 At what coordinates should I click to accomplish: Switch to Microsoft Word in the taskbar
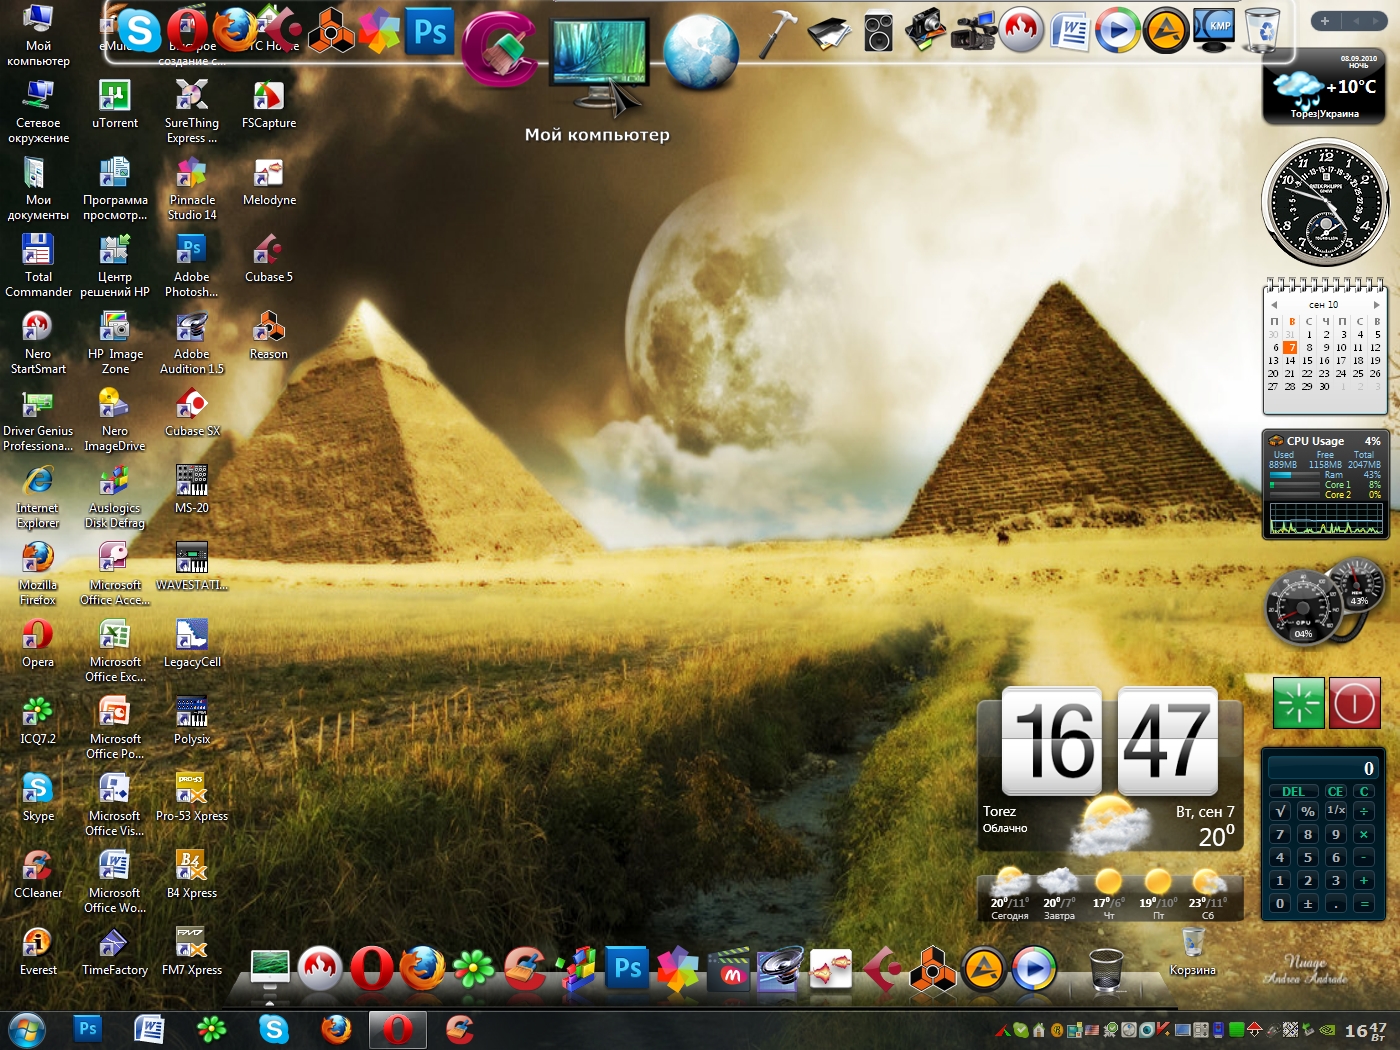(x=149, y=1029)
